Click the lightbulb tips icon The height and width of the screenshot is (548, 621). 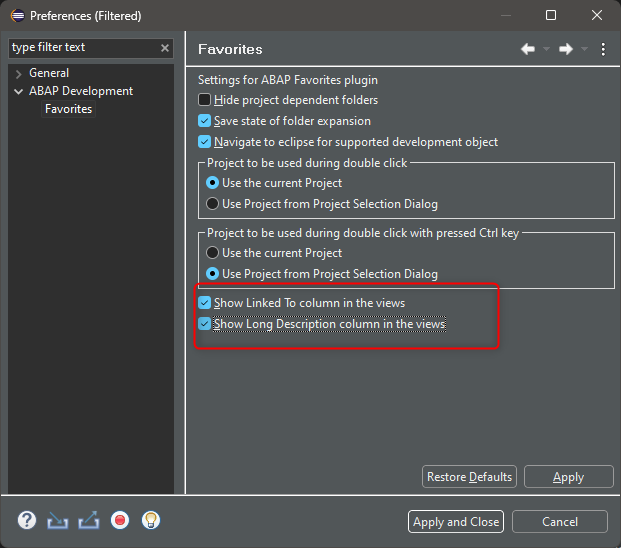150,520
